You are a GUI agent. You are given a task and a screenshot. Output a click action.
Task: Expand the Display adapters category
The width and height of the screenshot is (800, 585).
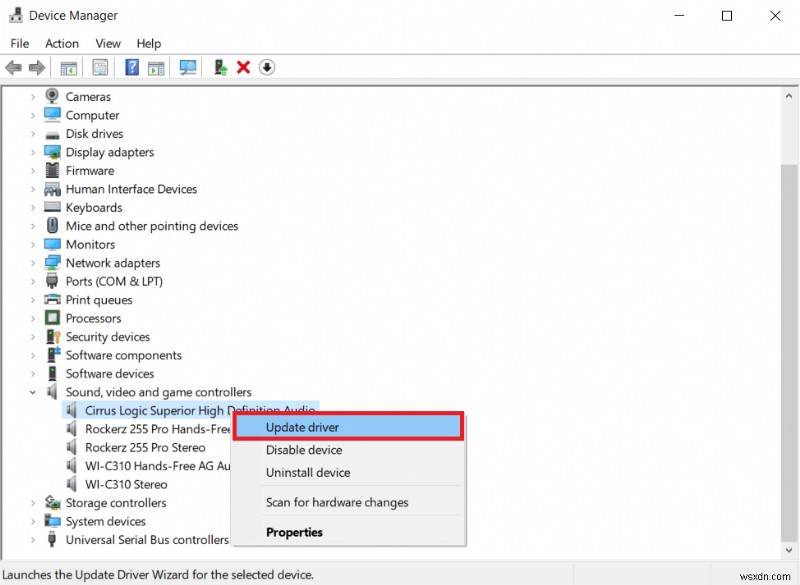(x=33, y=152)
